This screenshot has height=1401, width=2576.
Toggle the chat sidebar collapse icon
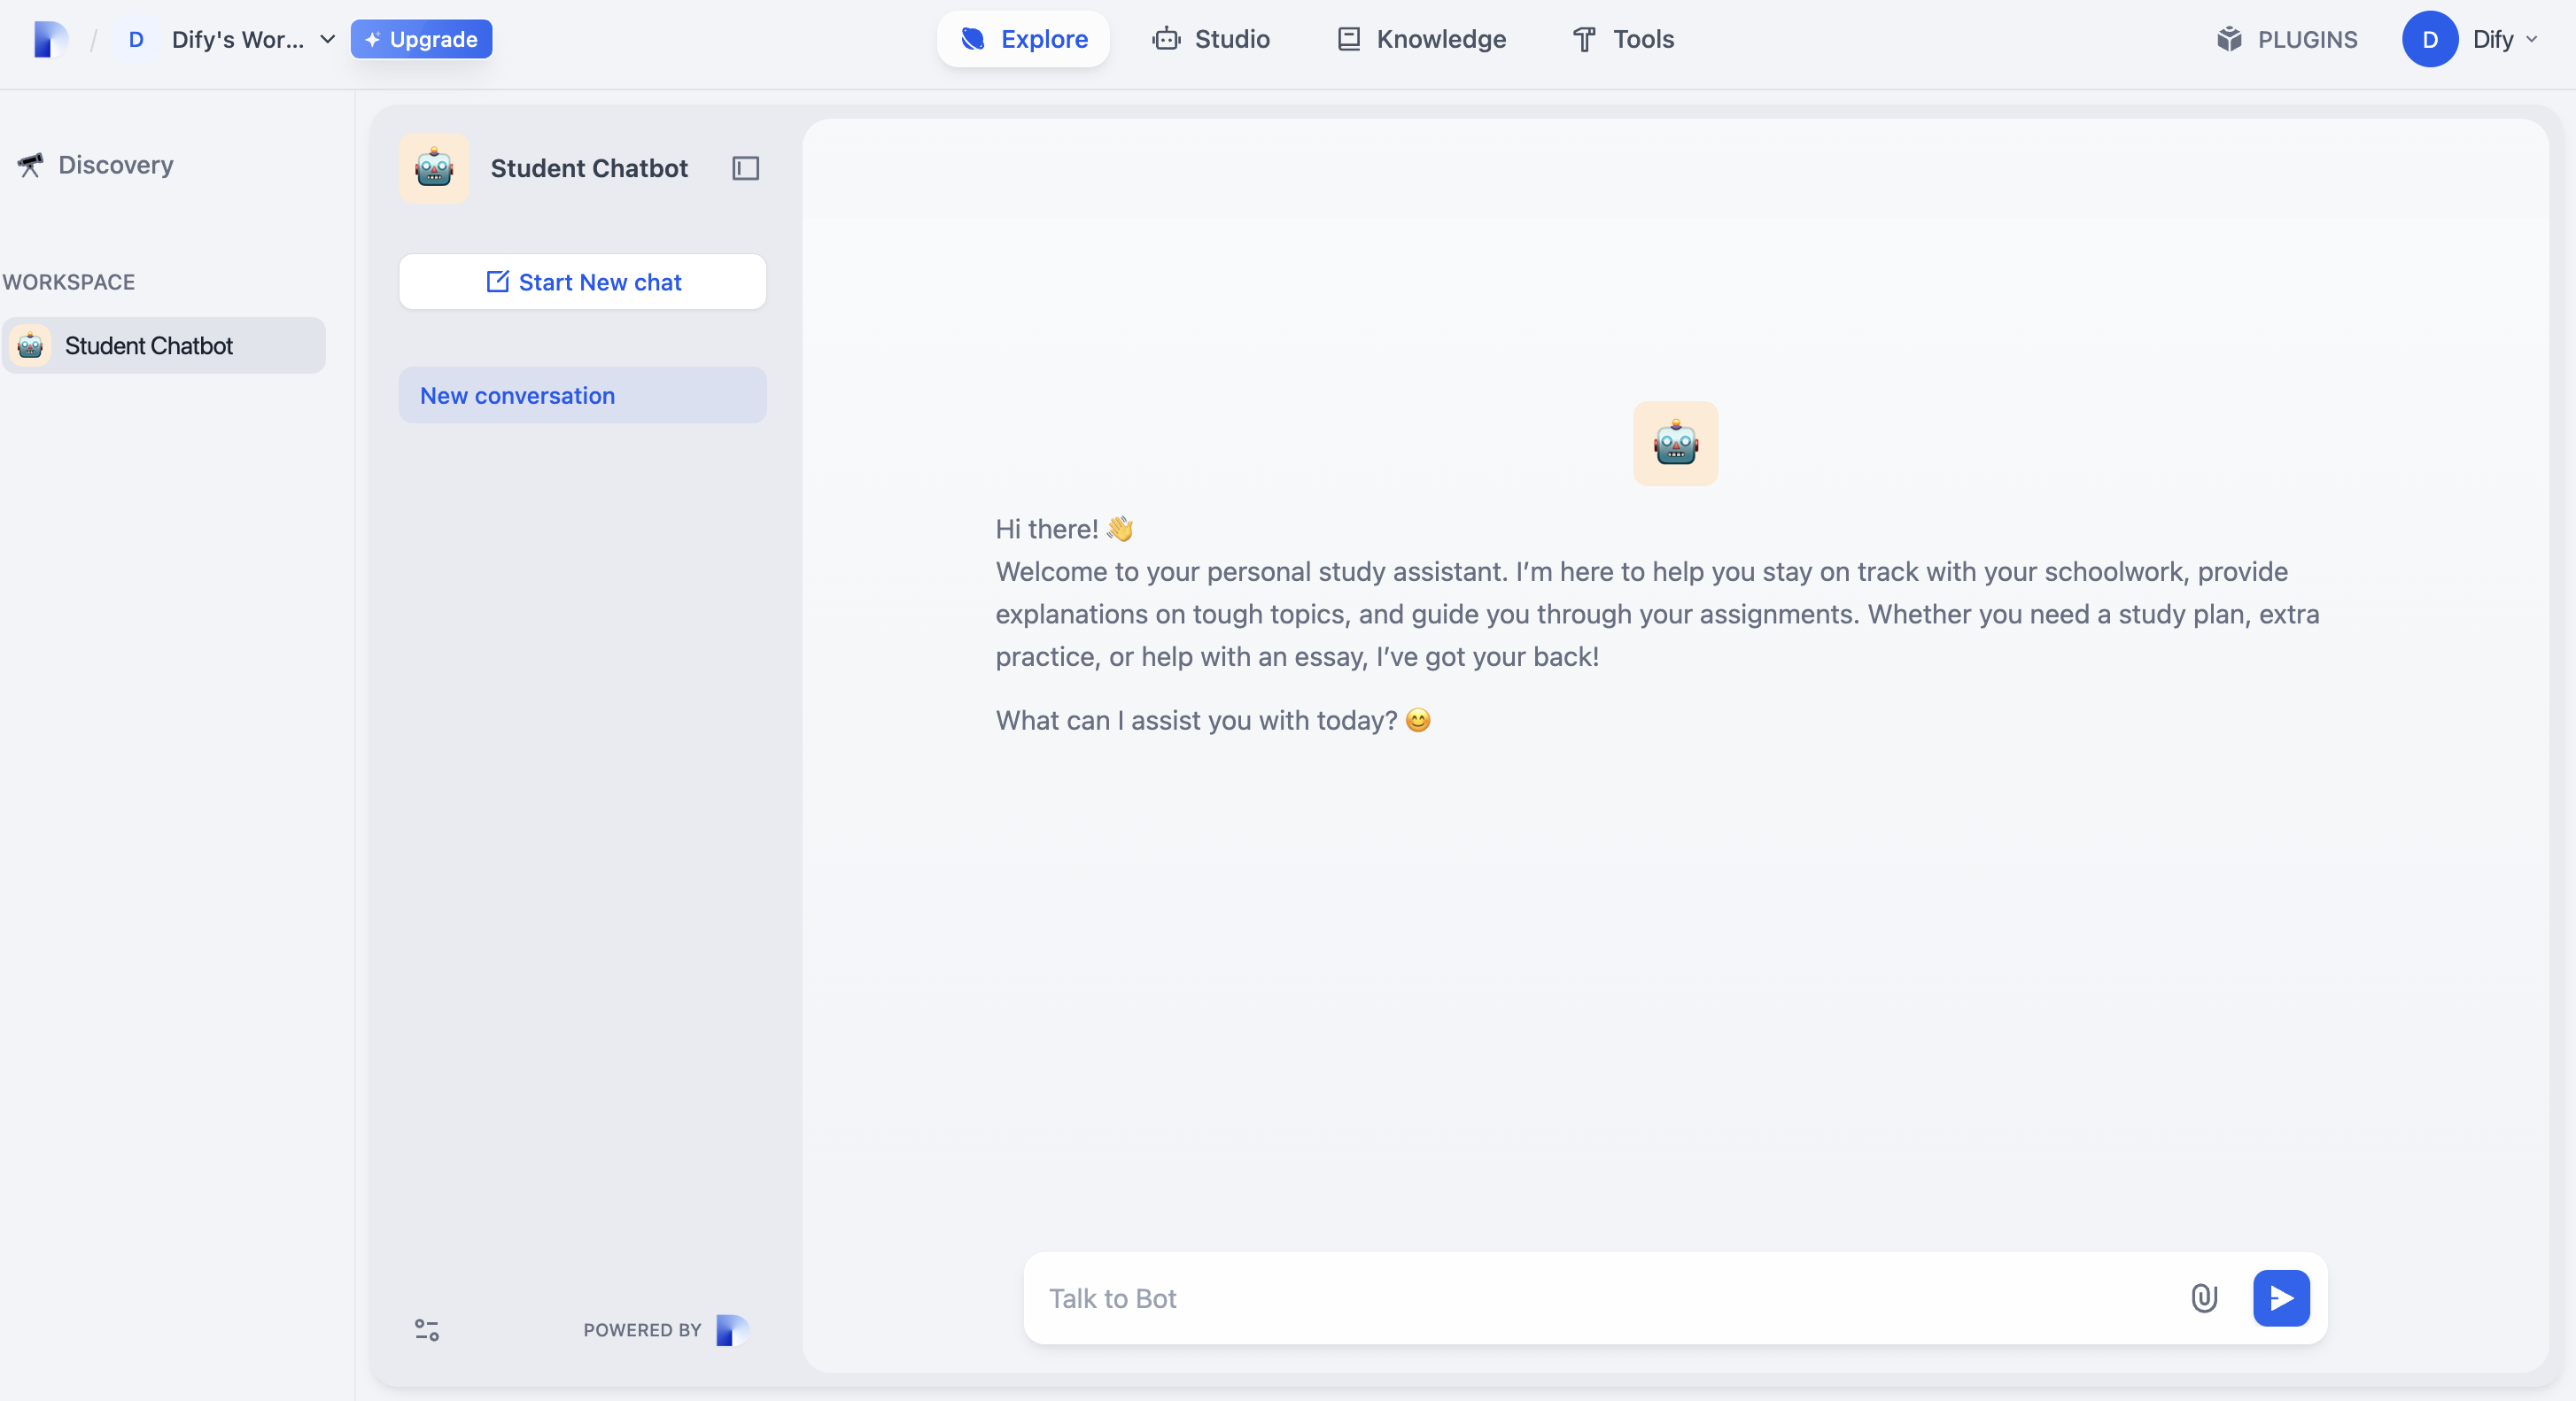(x=745, y=168)
